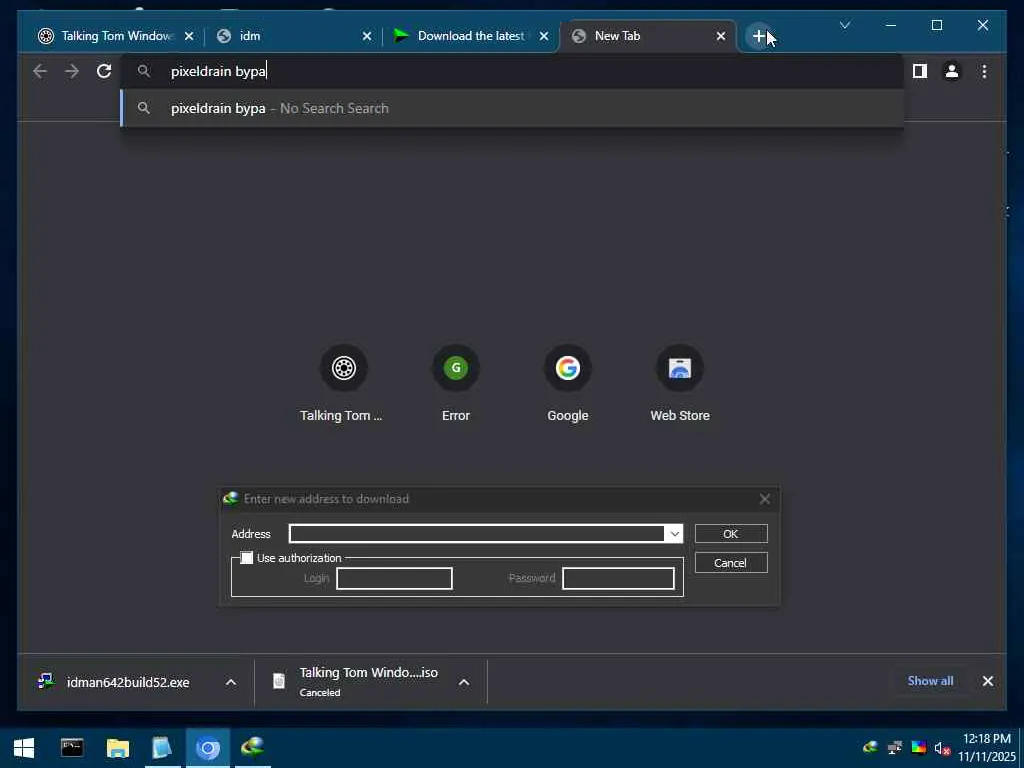Expand options for Talking Tom iso download

pyautogui.click(x=464, y=682)
